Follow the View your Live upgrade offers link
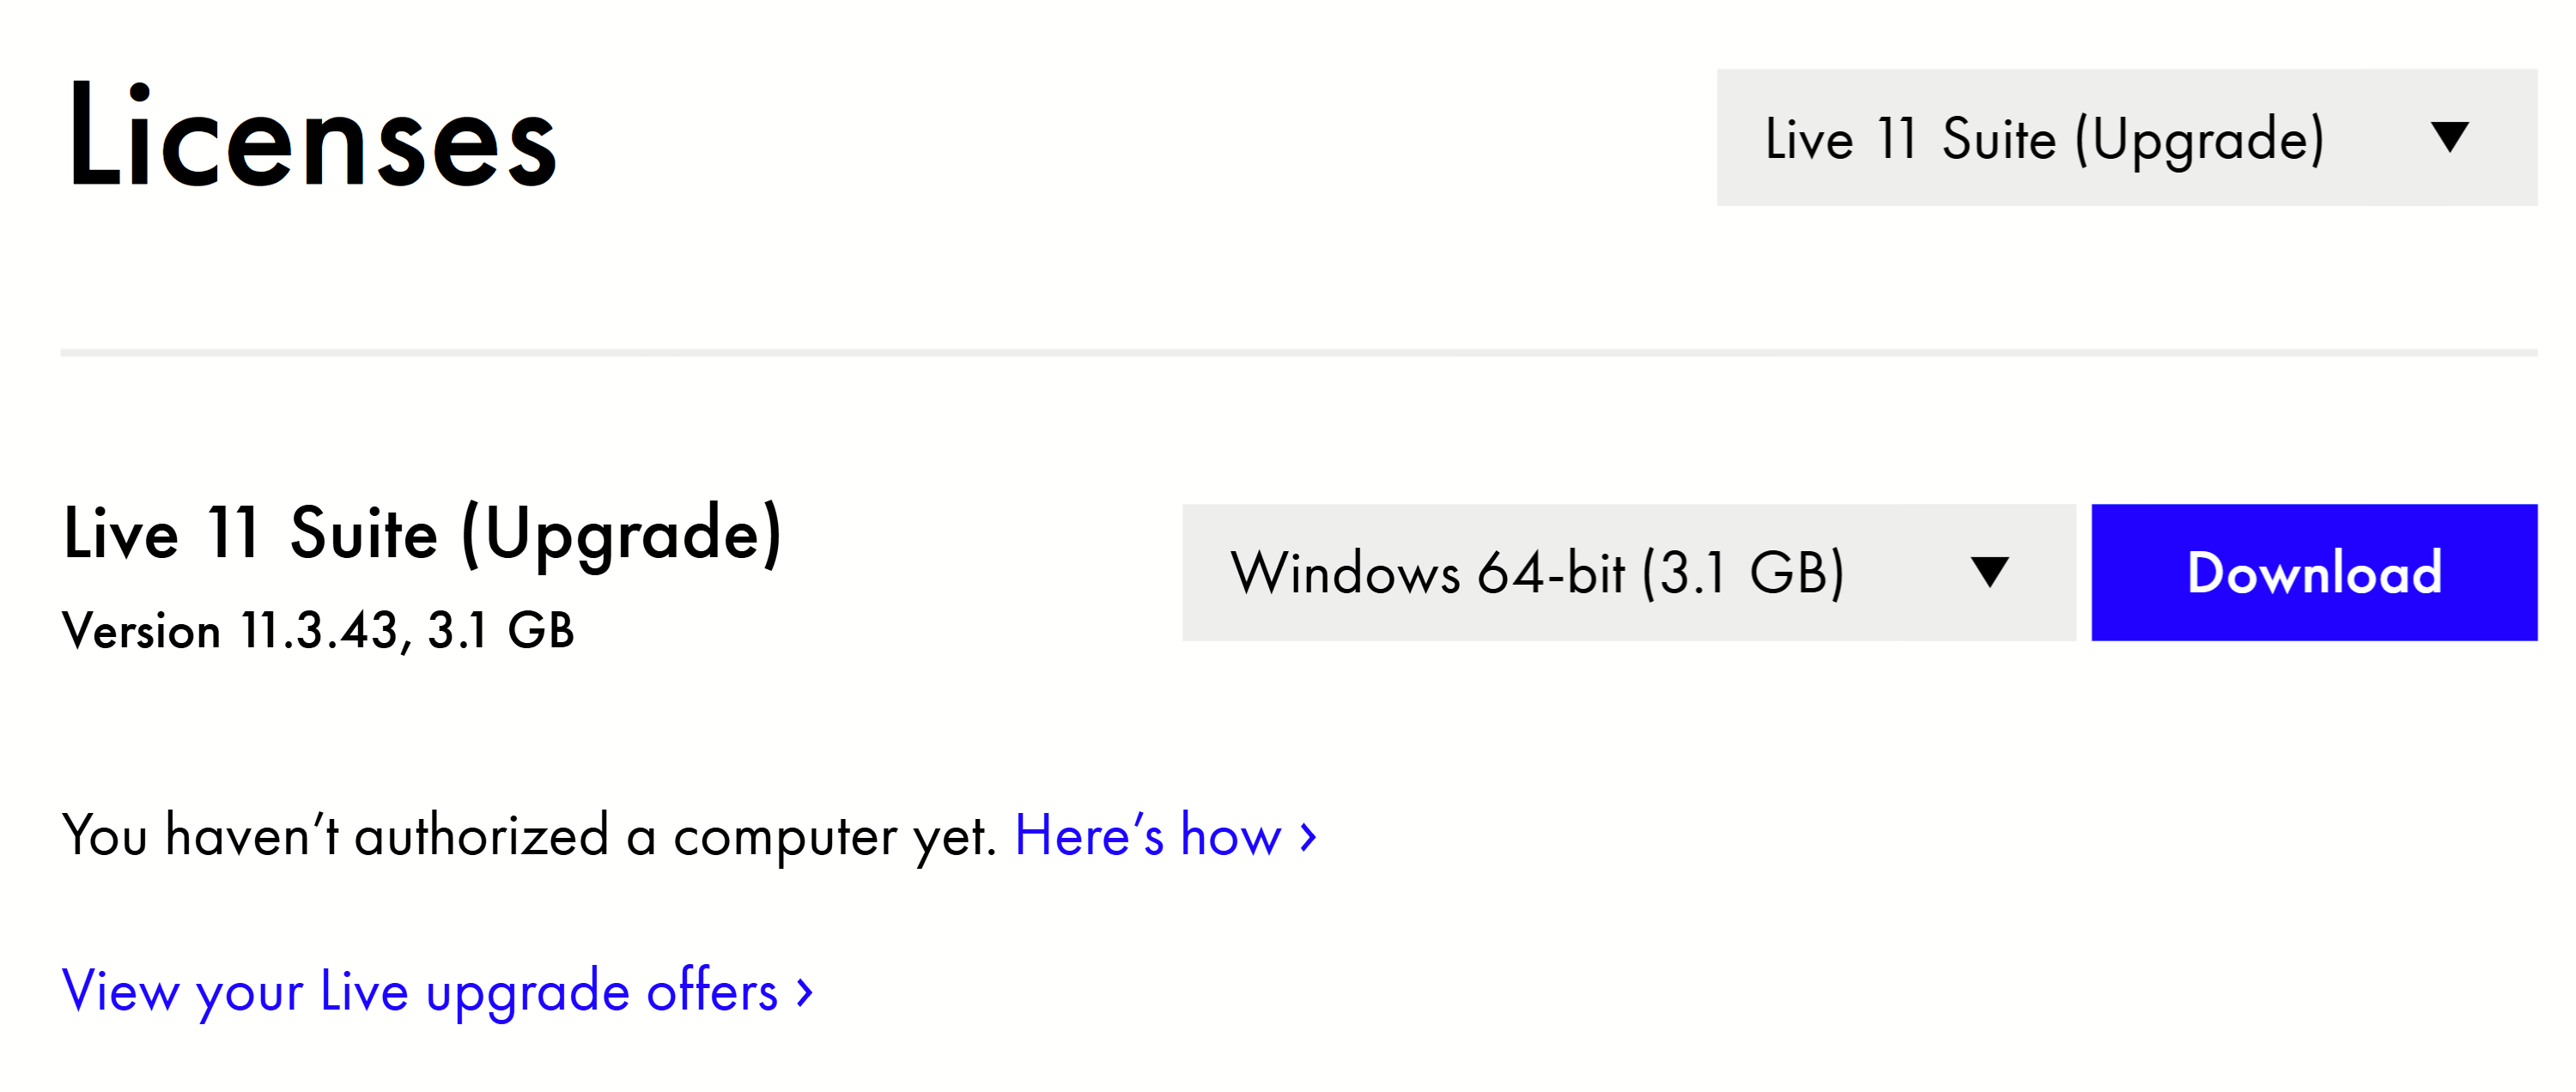Image resolution: width=2576 pixels, height=1092 pixels. click(x=420, y=992)
